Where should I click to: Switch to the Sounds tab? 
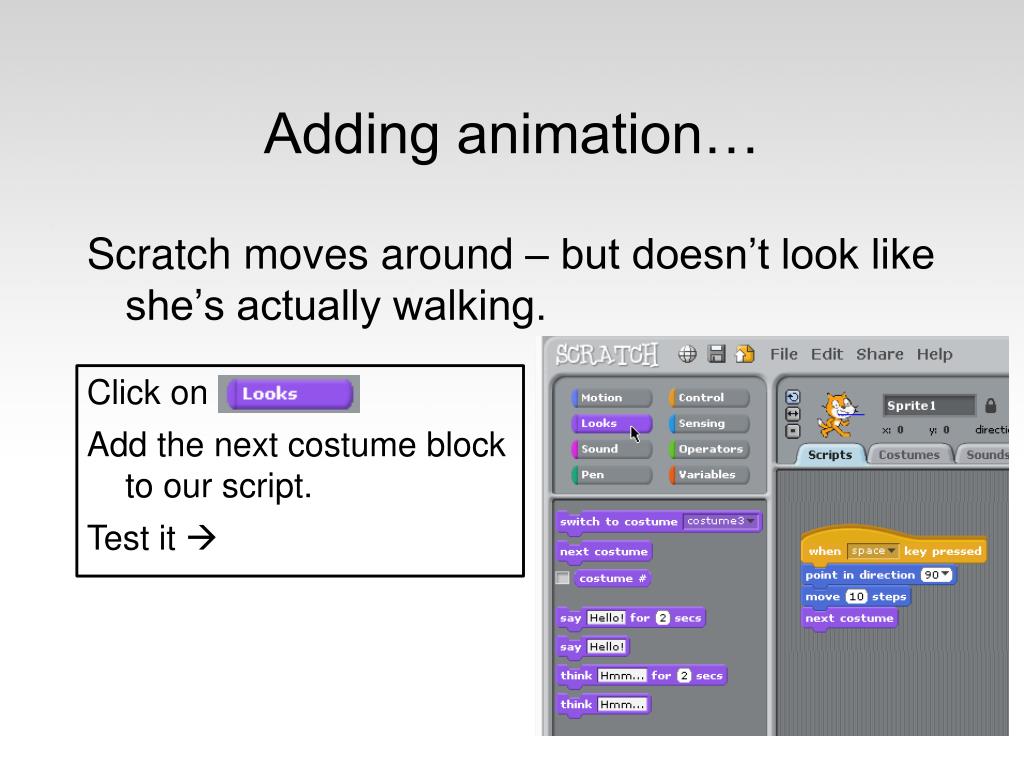985,455
